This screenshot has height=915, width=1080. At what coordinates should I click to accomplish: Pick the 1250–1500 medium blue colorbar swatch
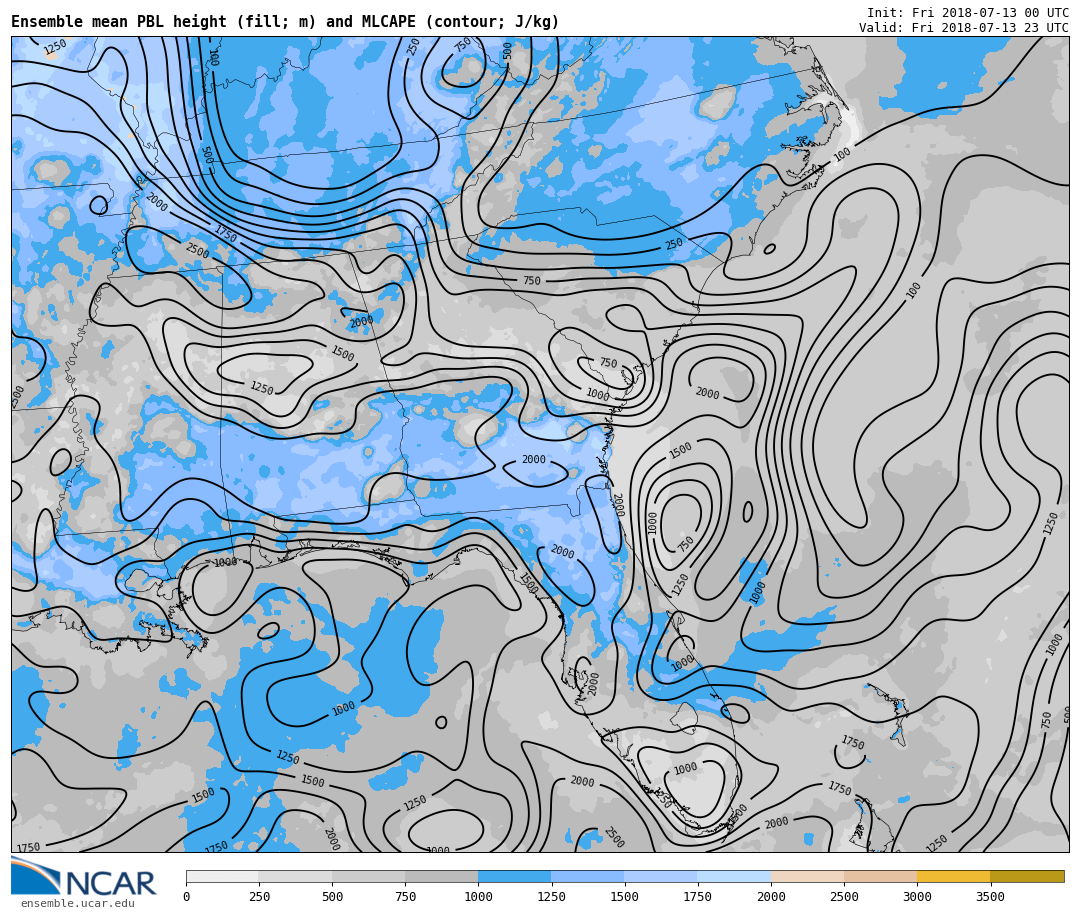coord(587,876)
